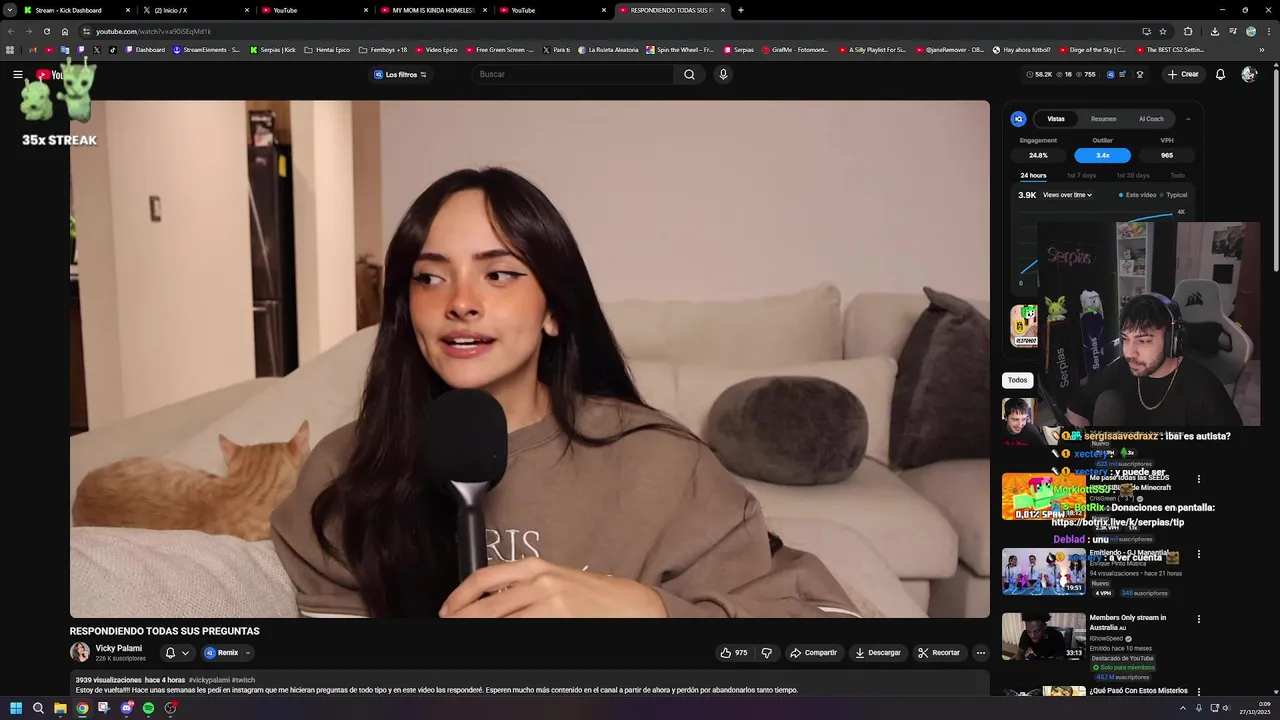Reload the page
The image size is (1280, 720).
tap(47, 31)
